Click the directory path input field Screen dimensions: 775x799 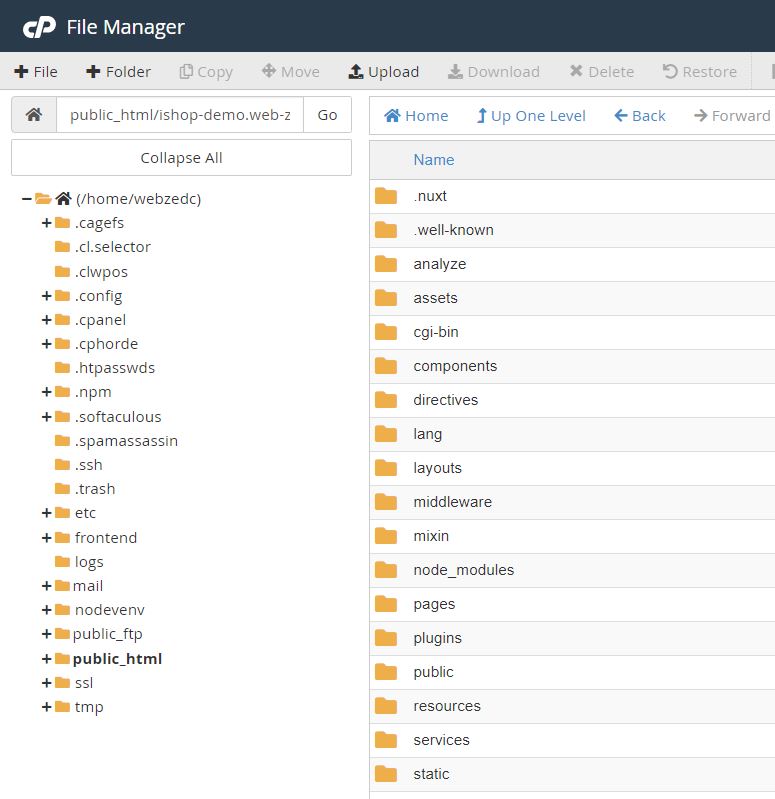pos(180,115)
